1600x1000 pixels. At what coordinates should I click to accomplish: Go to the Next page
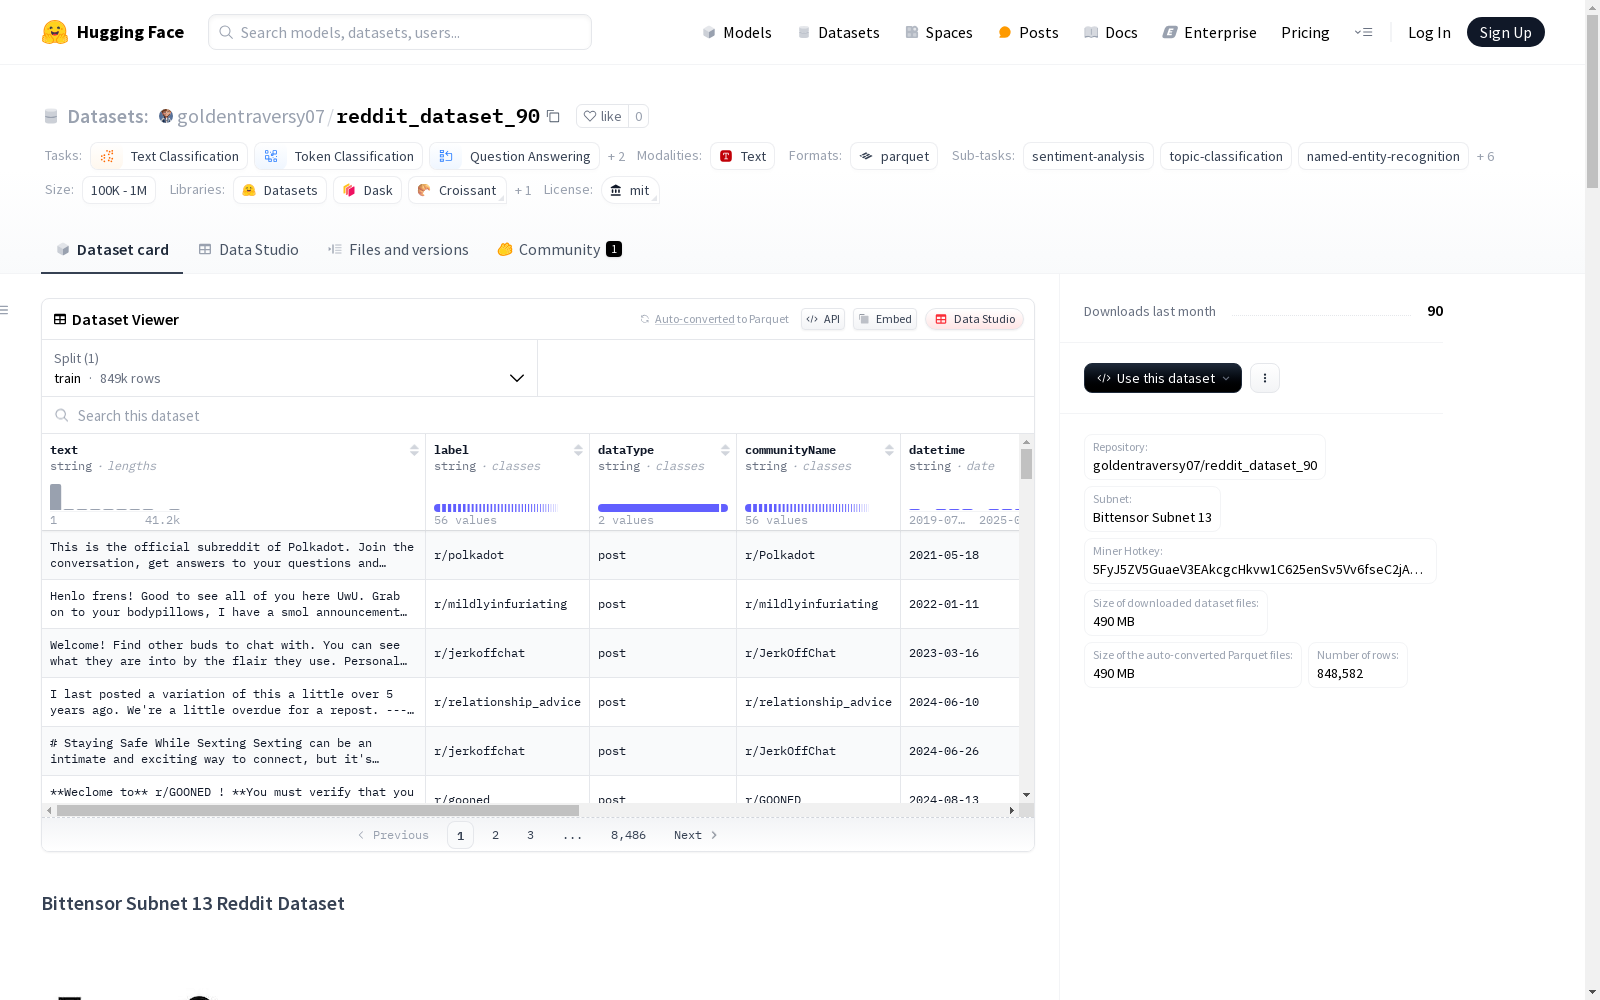tap(696, 835)
